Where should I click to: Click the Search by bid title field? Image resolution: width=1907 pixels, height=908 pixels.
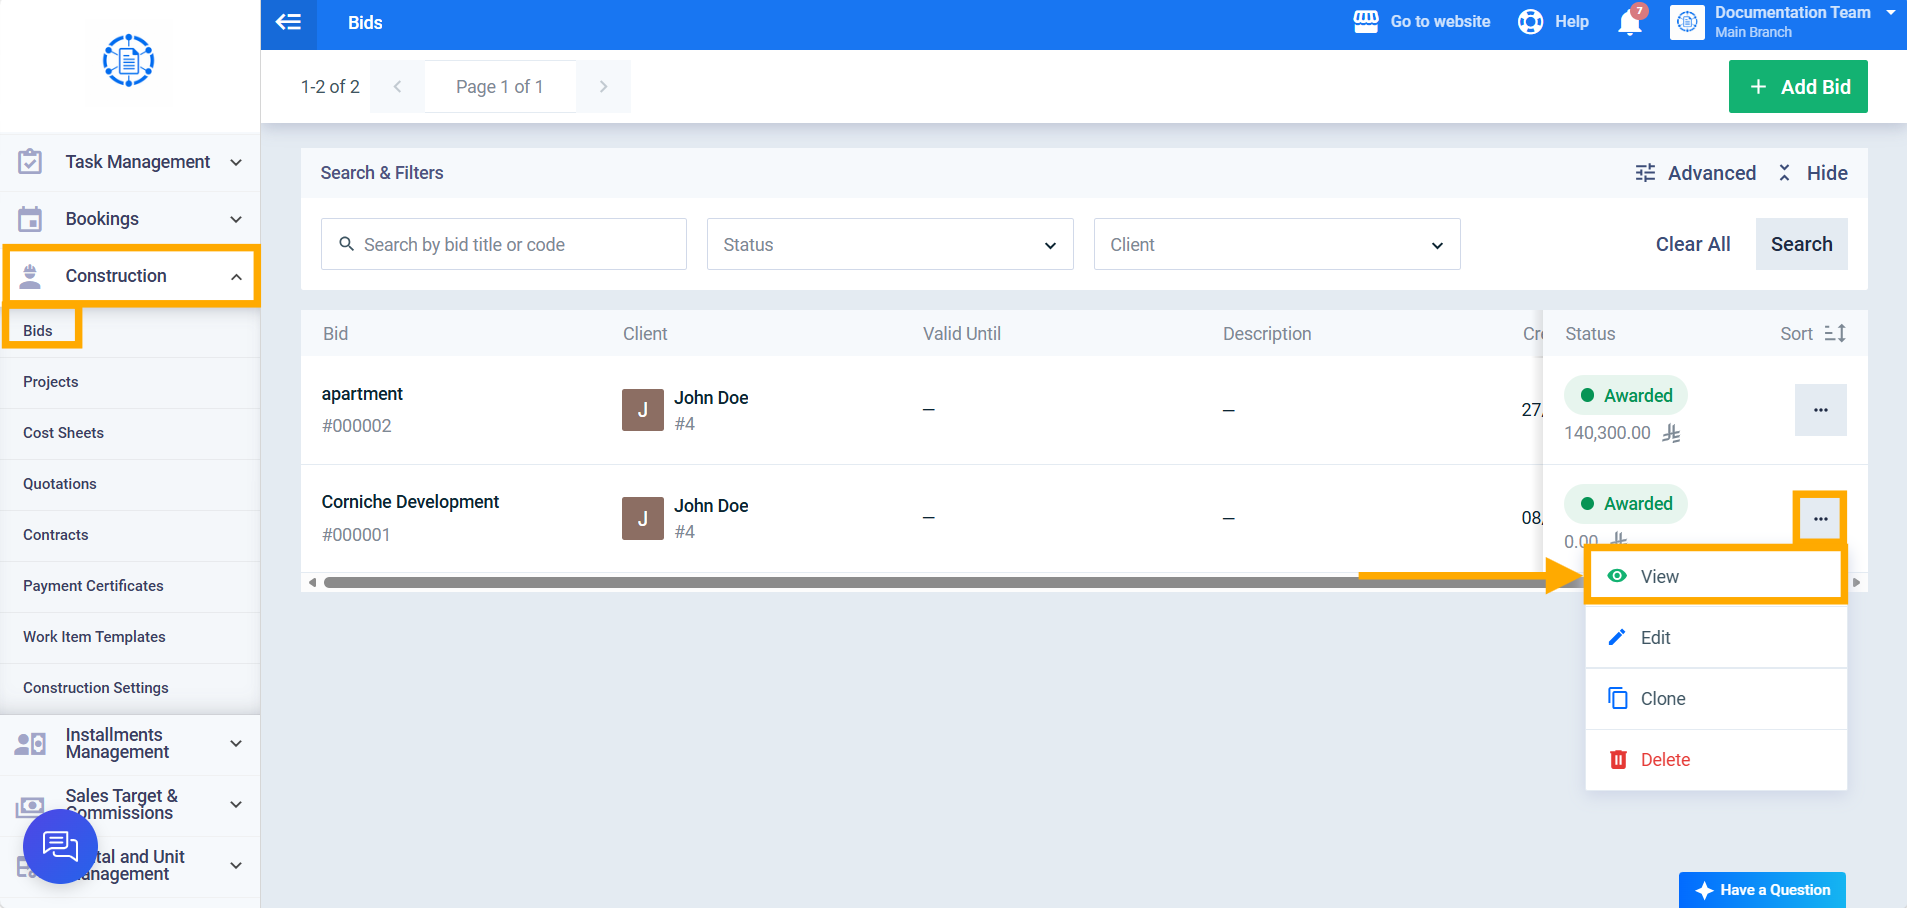pos(504,244)
